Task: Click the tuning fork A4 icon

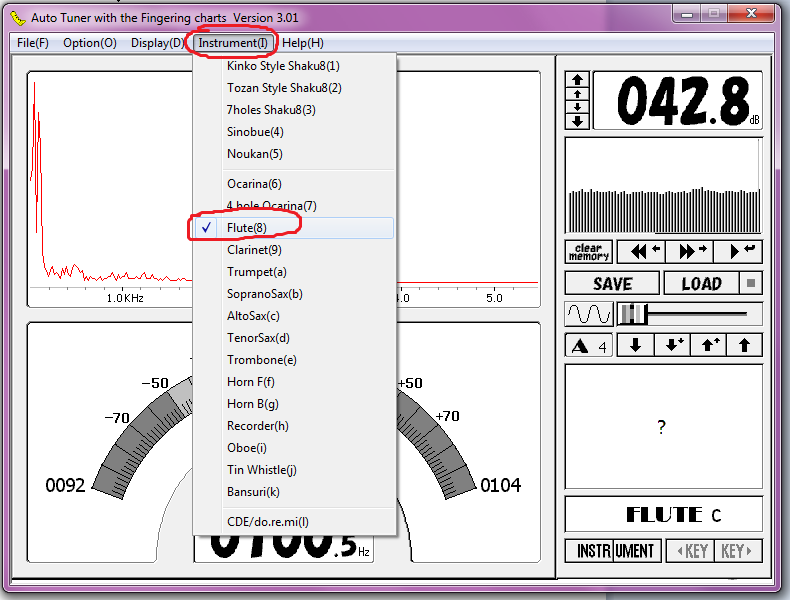Action: point(588,346)
